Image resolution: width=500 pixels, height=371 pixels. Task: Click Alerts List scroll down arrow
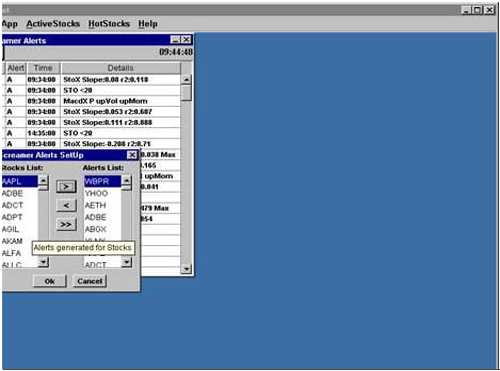[126, 263]
